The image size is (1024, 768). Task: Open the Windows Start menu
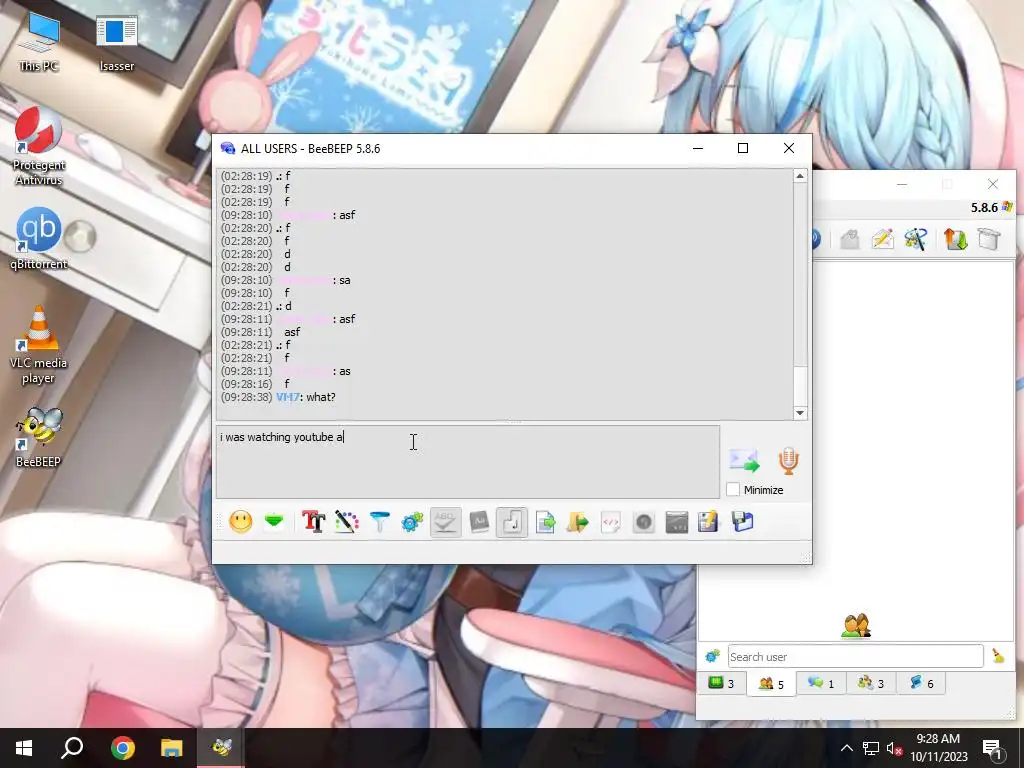click(x=24, y=748)
